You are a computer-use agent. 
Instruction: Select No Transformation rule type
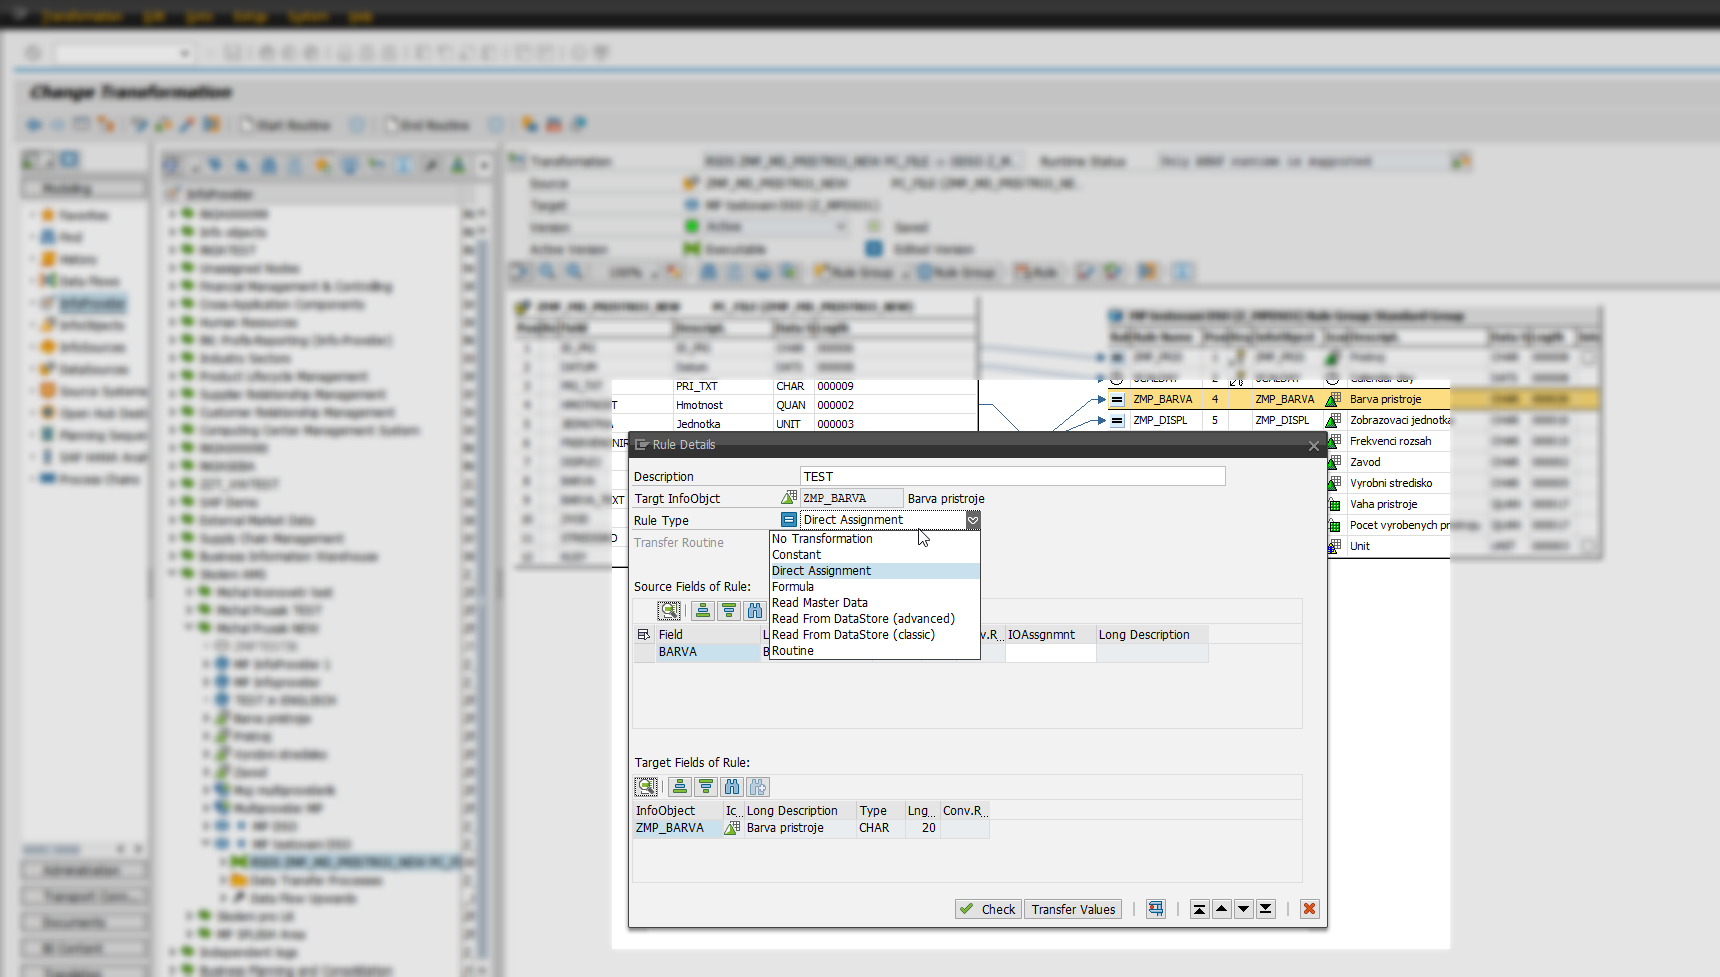822,539
